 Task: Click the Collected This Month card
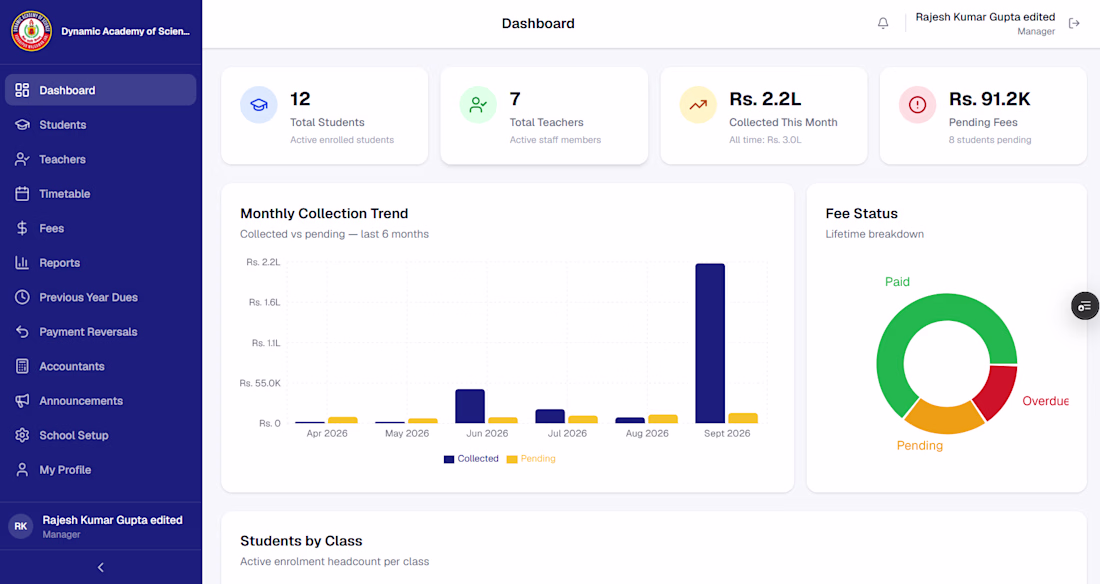[x=763, y=116]
